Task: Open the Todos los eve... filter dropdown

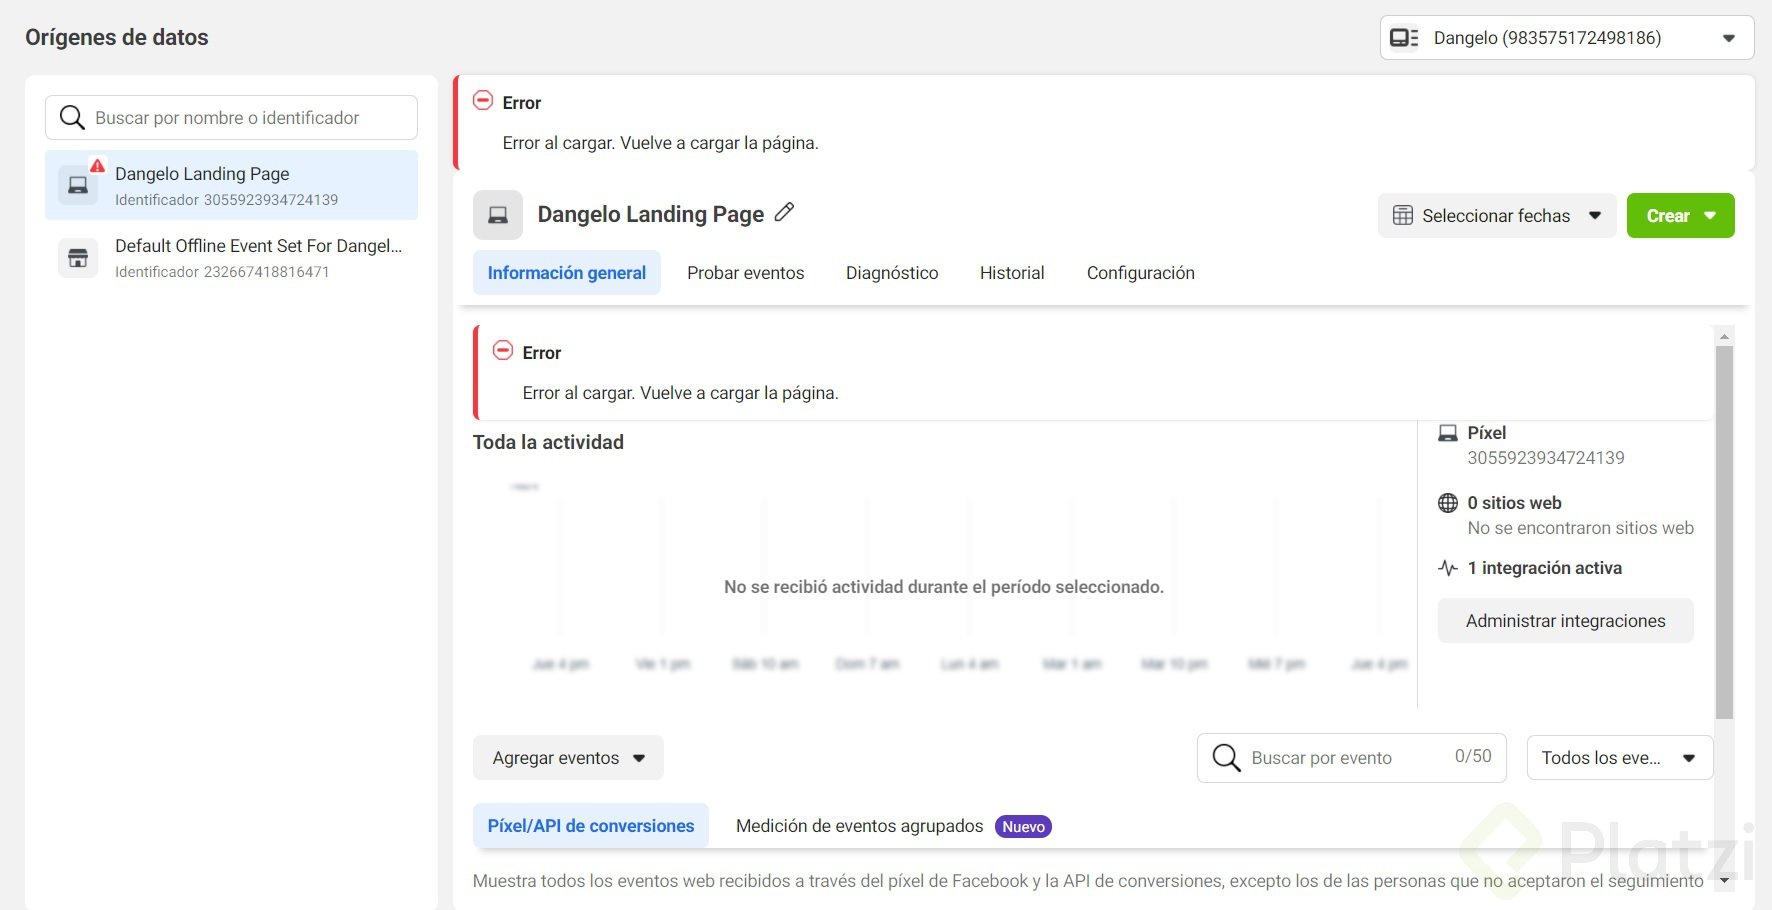Action: (1620, 758)
